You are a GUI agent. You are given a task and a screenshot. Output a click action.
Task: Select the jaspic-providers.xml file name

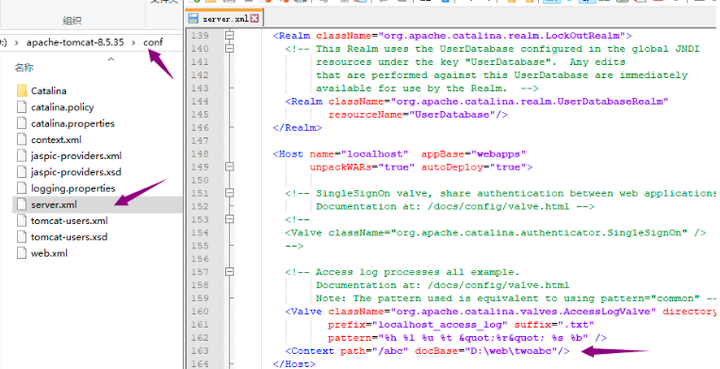[76, 156]
